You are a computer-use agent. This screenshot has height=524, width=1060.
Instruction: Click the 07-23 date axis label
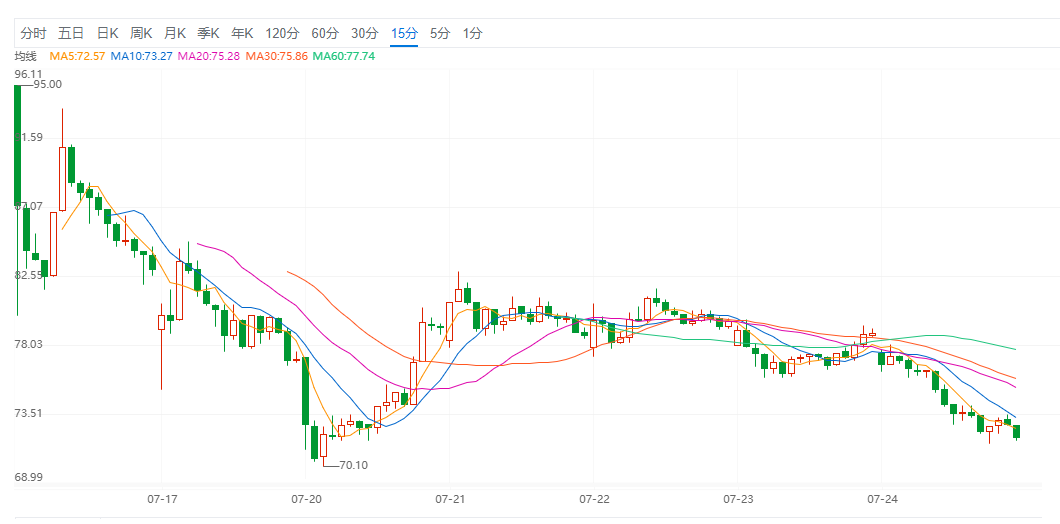click(x=738, y=500)
